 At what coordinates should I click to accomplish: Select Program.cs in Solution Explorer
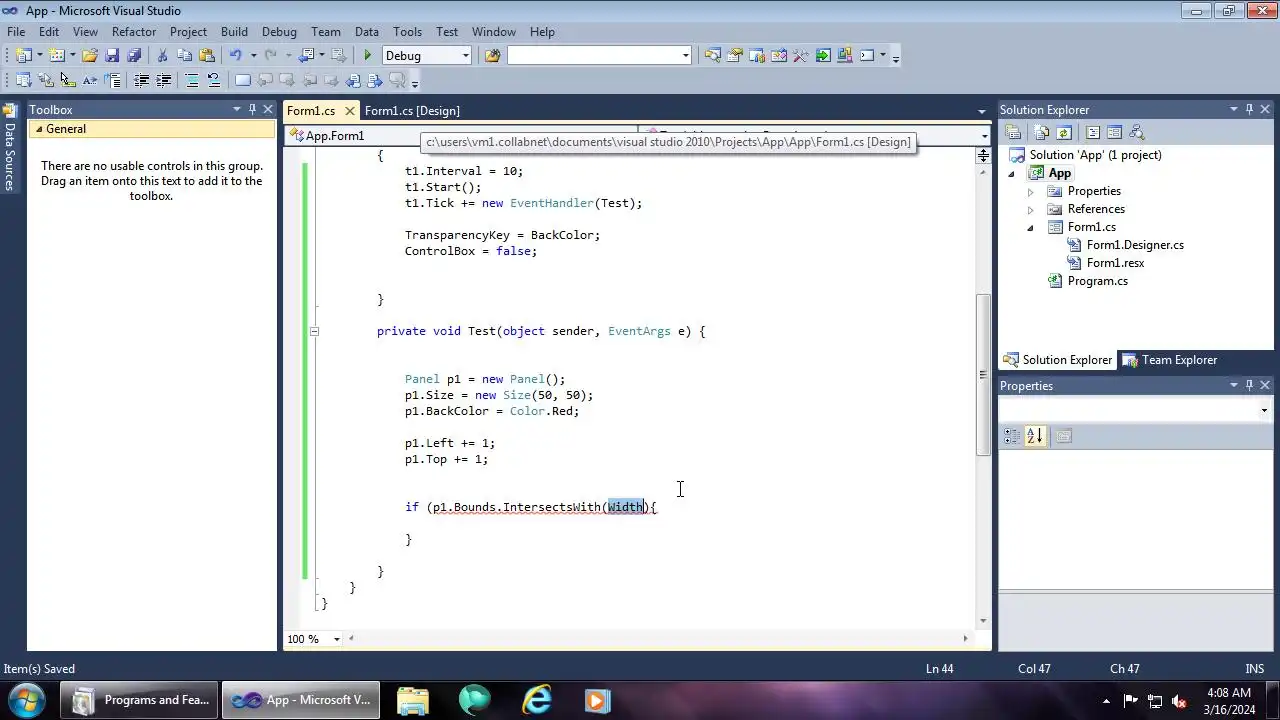click(1097, 281)
